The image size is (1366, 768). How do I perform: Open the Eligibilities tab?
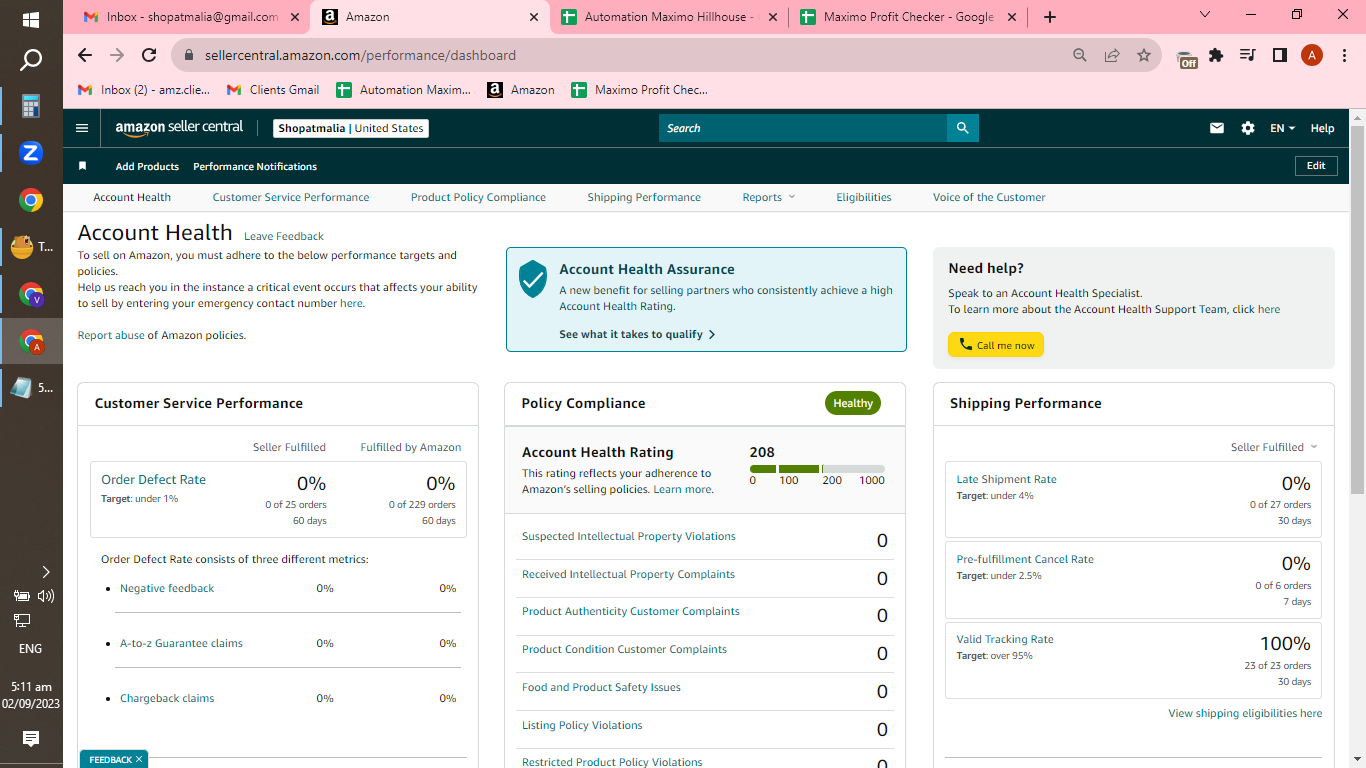click(864, 197)
